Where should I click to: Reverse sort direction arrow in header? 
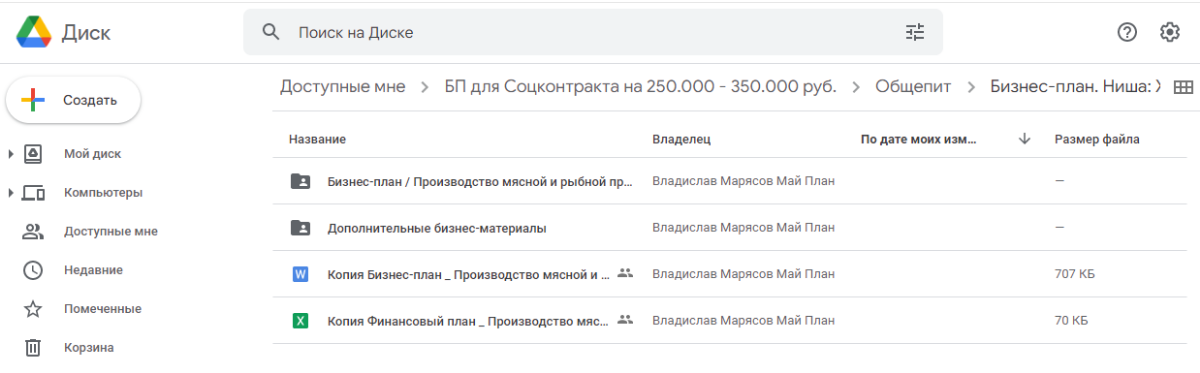pos(1024,139)
